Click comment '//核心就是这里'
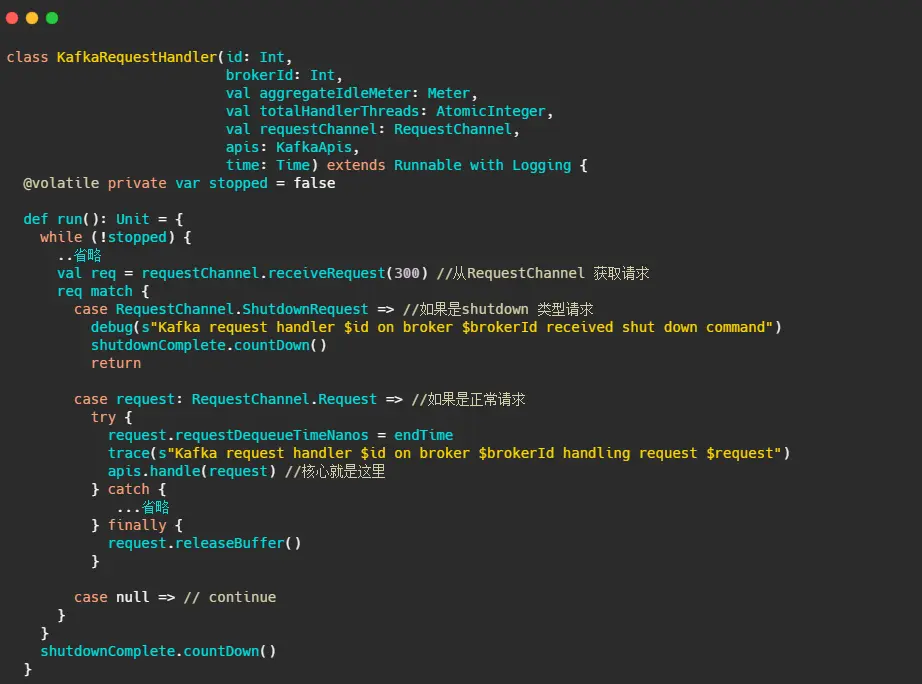Viewport: 922px width, 684px height. 335,471
